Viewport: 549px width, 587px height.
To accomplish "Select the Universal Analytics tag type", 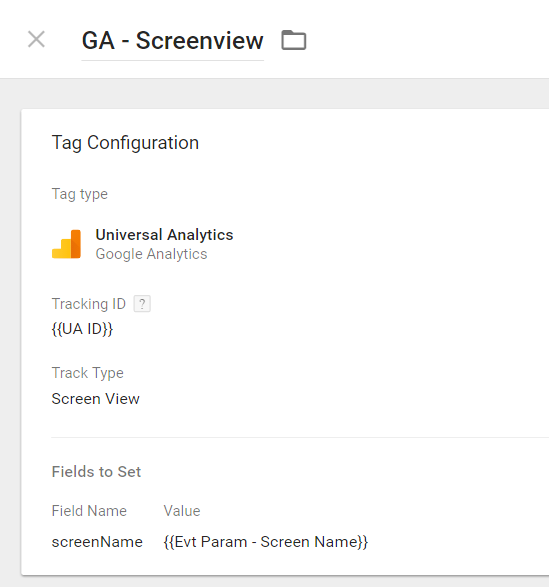I will click(164, 235).
